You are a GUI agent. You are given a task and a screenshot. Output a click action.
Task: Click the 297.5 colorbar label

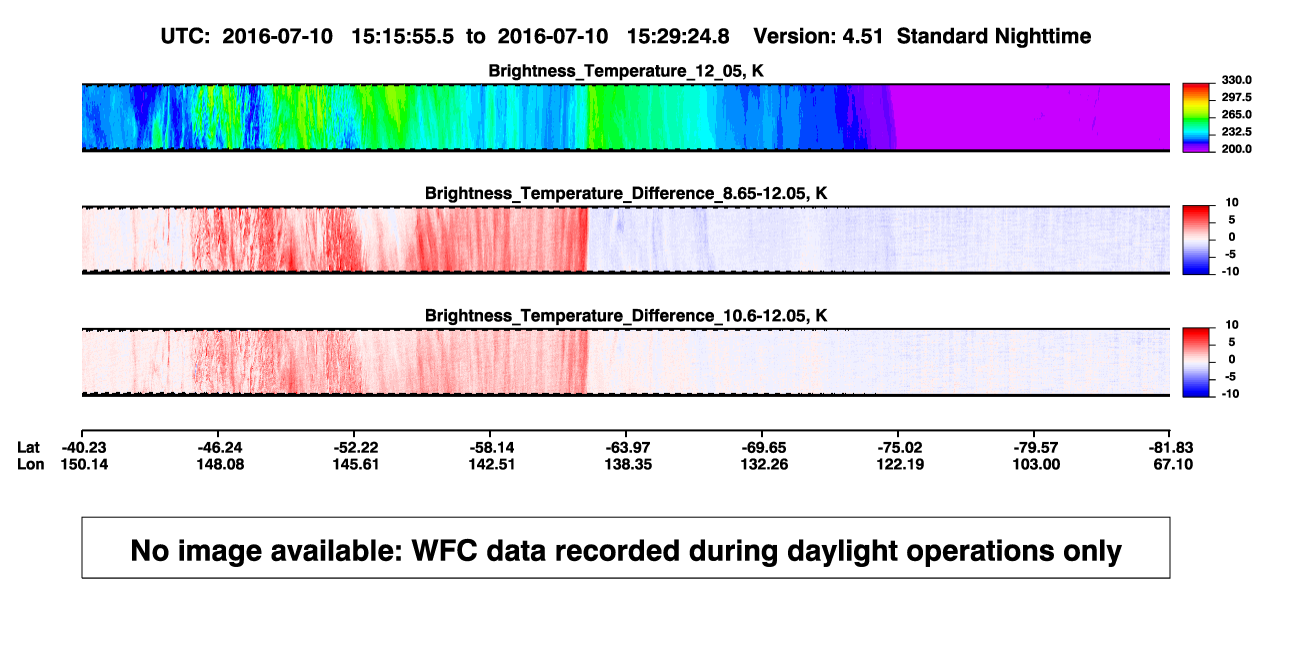pyautogui.click(x=1238, y=98)
